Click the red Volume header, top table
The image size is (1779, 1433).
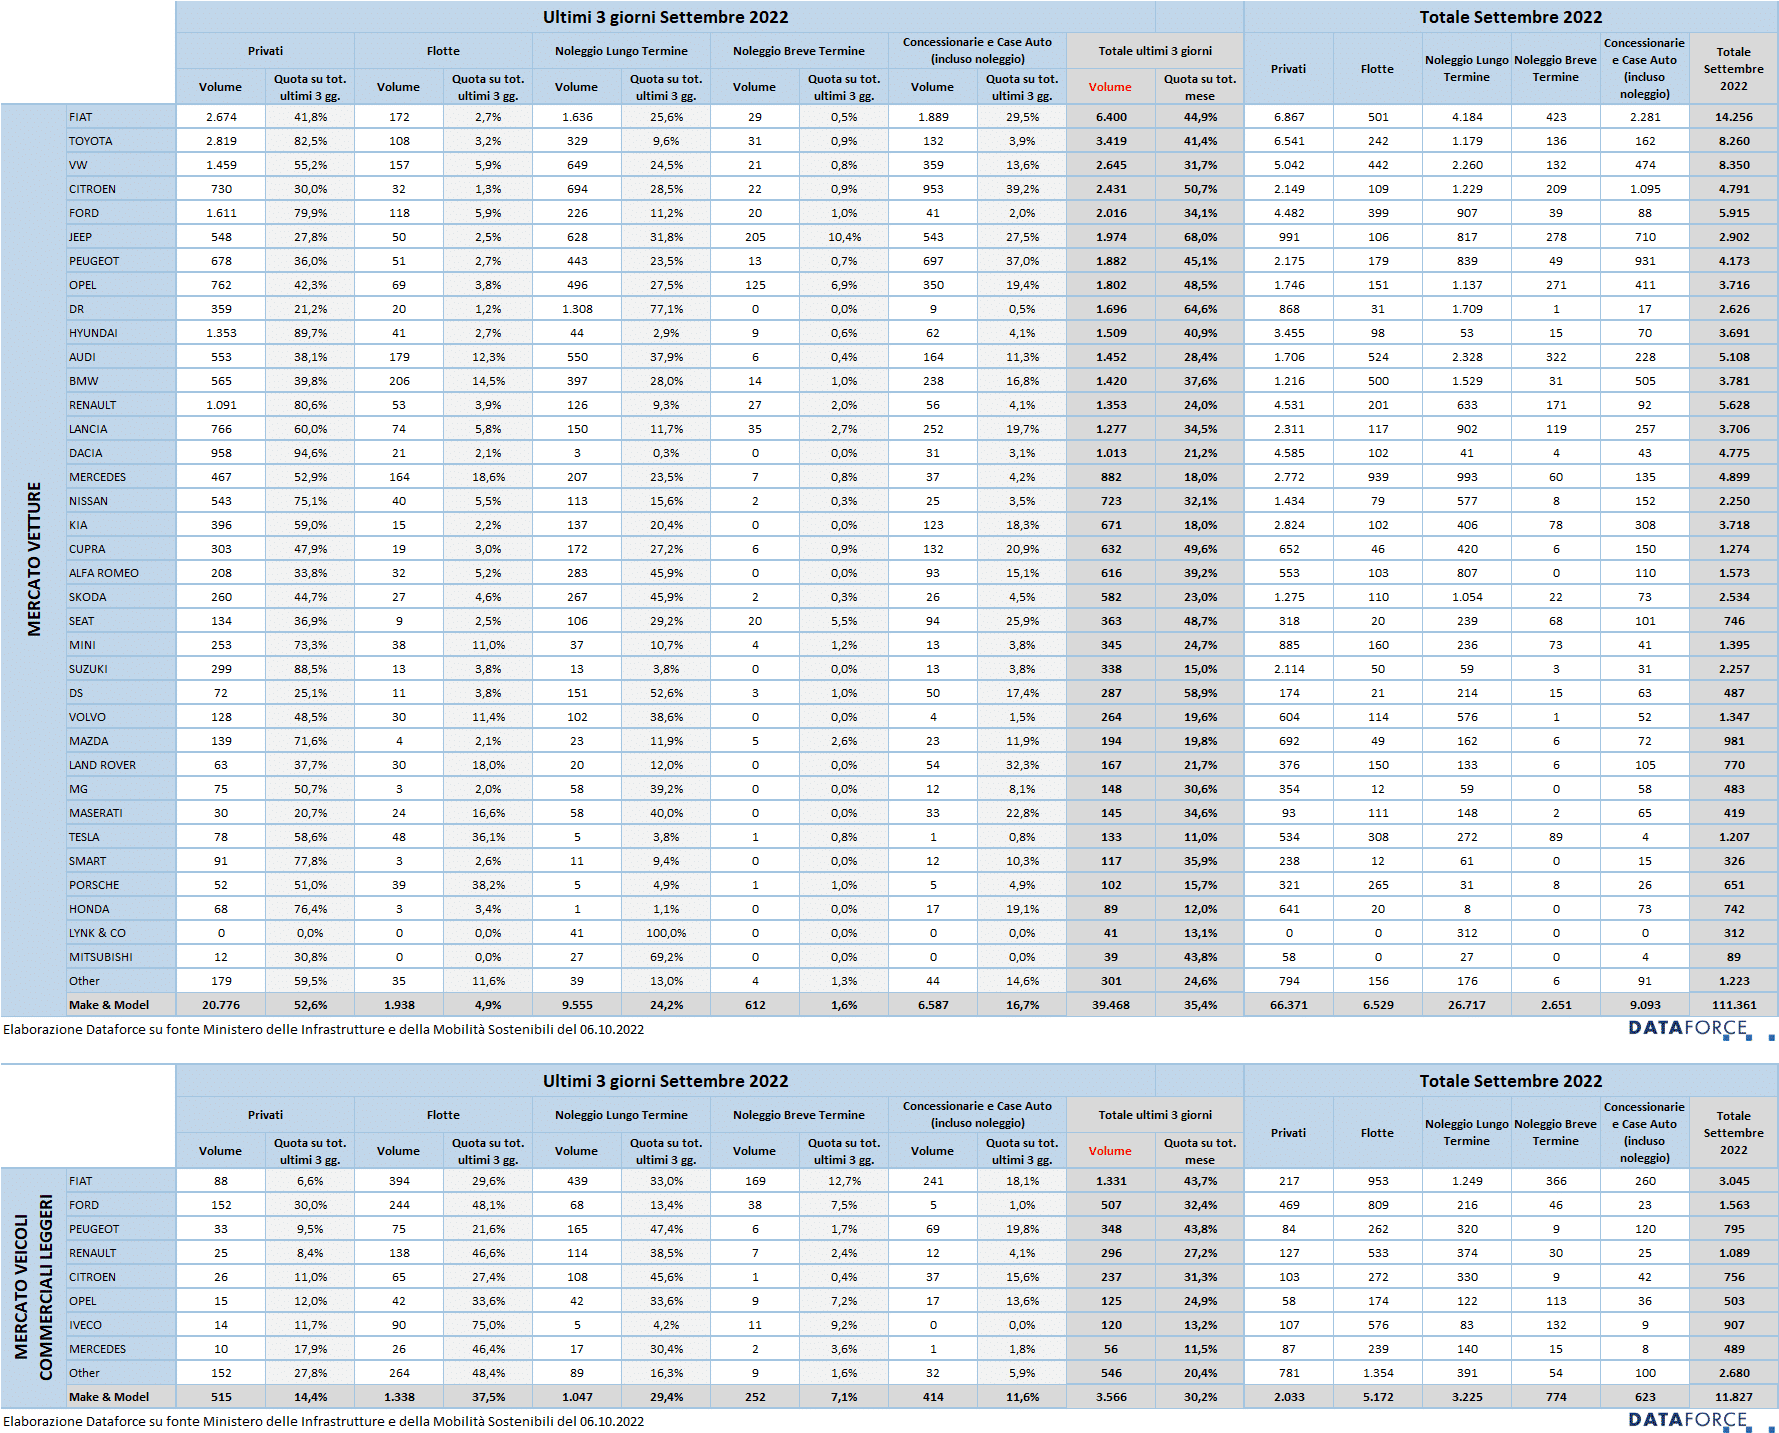[x=1110, y=87]
